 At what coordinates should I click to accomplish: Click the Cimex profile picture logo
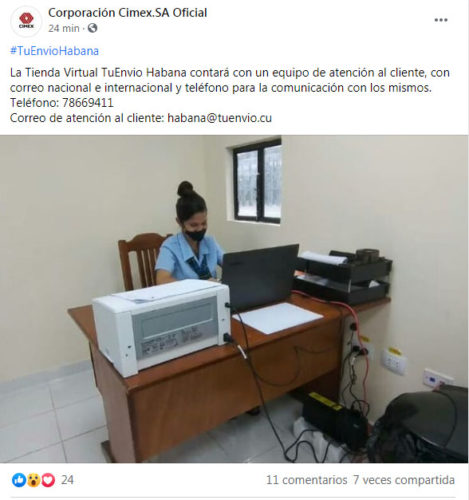coord(26,21)
